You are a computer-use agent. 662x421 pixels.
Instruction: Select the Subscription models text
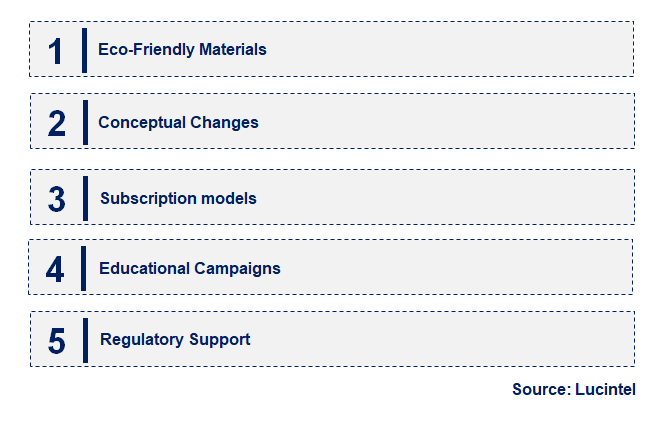[x=178, y=198]
